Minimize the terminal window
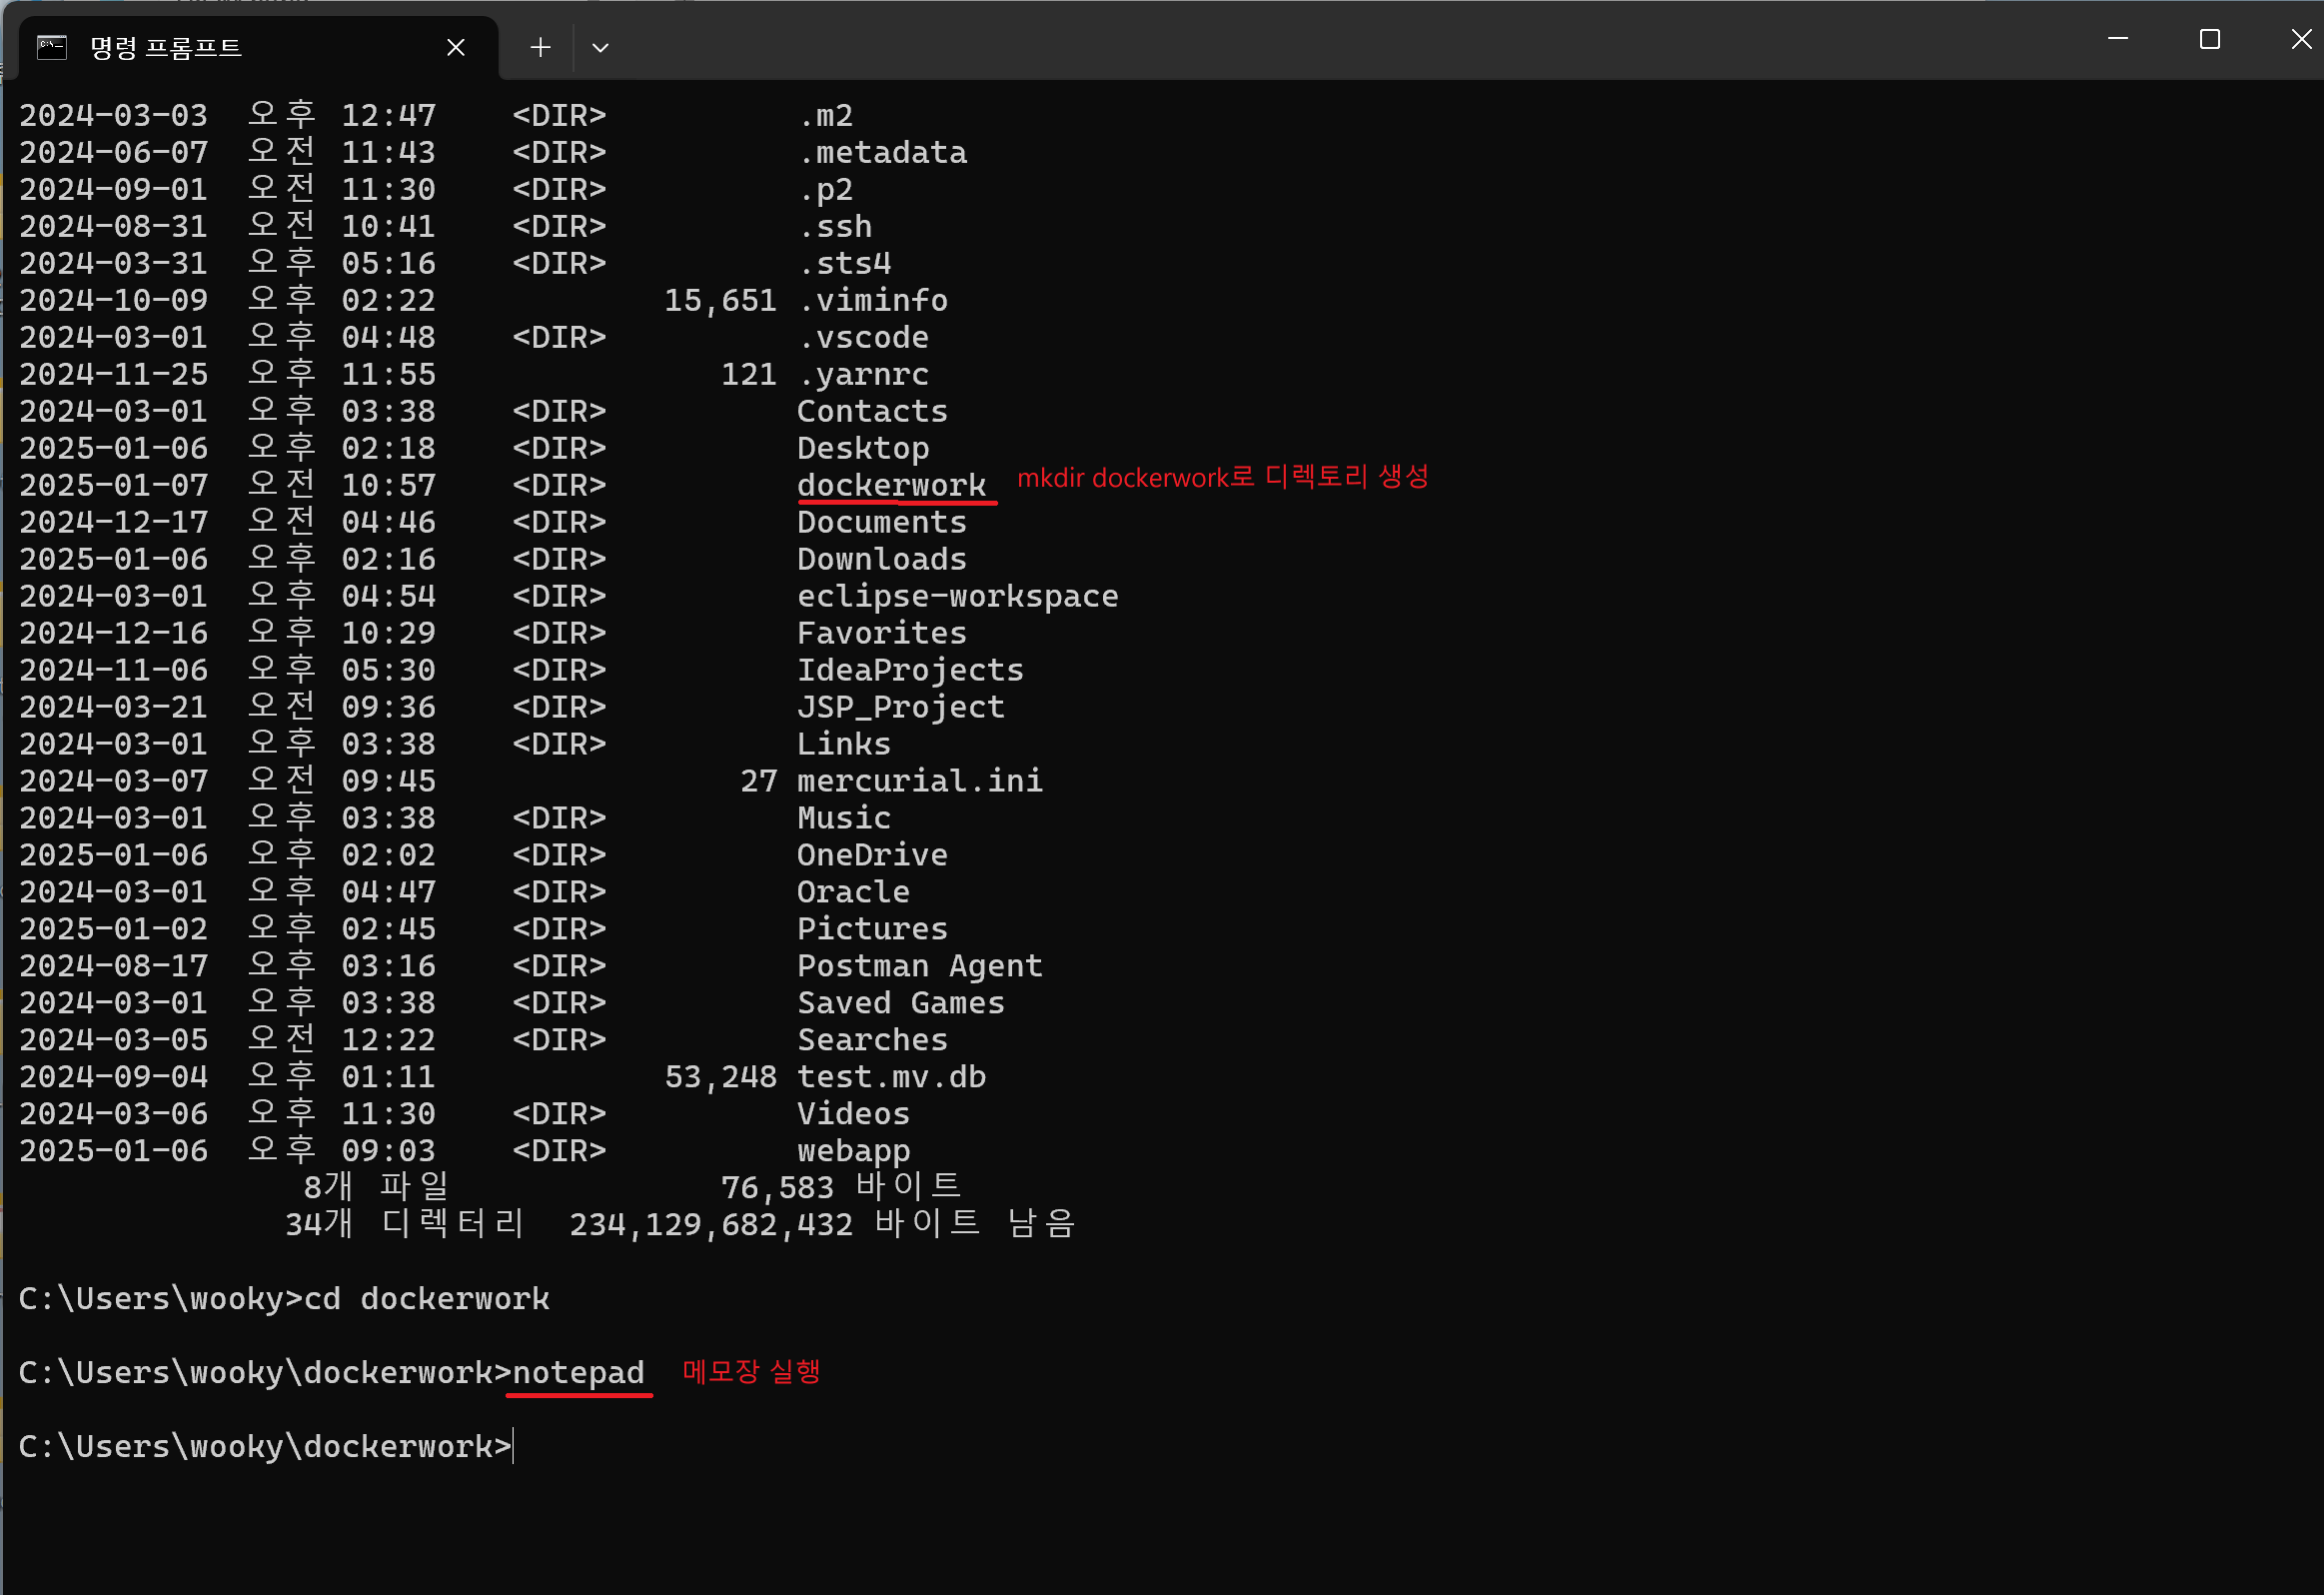This screenshot has height=1595, width=2324. [2118, 39]
